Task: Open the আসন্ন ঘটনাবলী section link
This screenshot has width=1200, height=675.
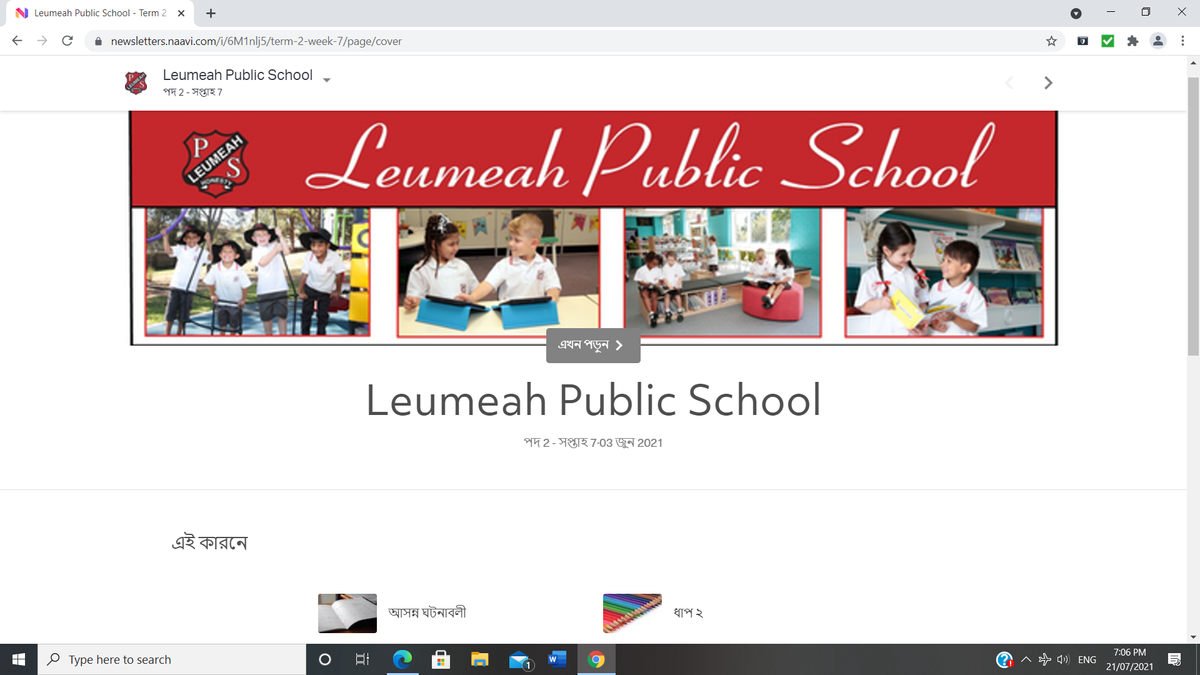Action: pyautogui.click(x=427, y=612)
